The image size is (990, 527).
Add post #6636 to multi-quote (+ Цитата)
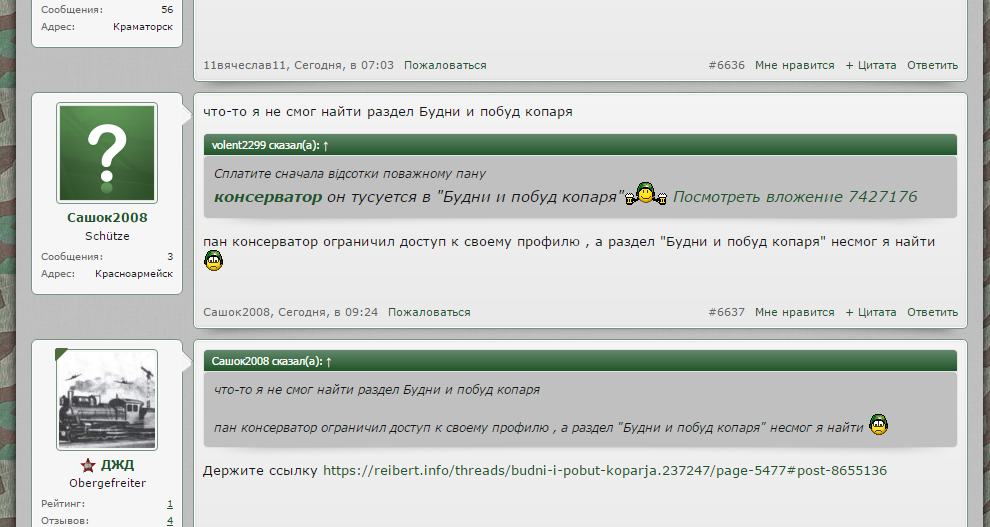coord(871,66)
